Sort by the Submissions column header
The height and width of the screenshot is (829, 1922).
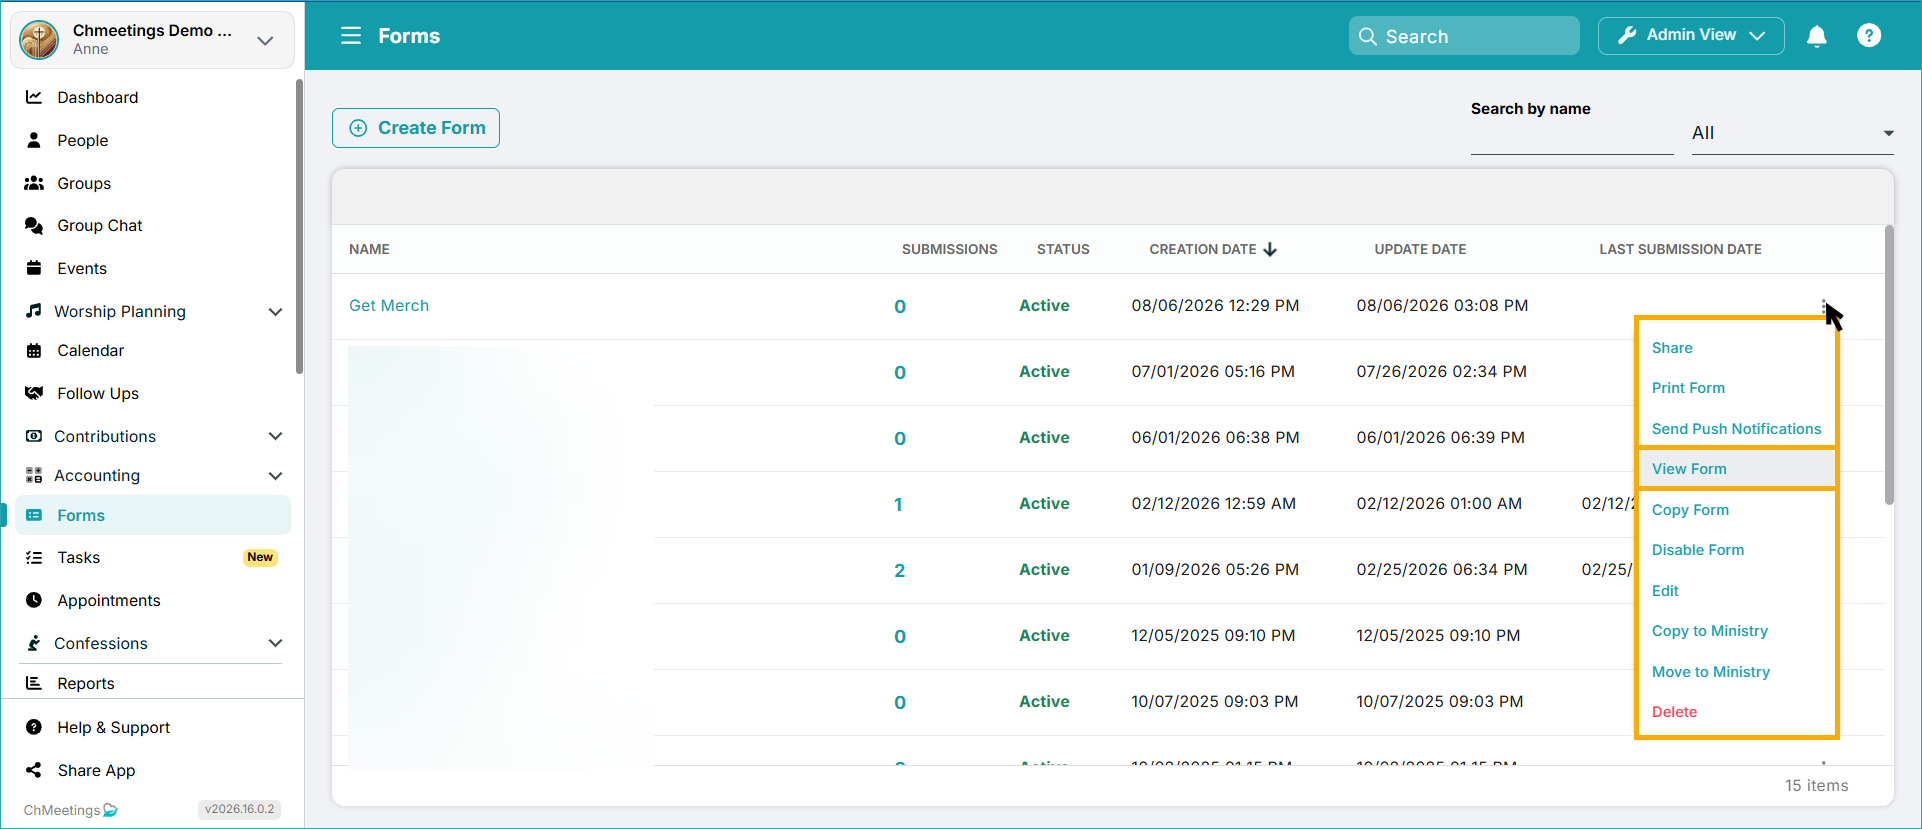click(x=949, y=249)
